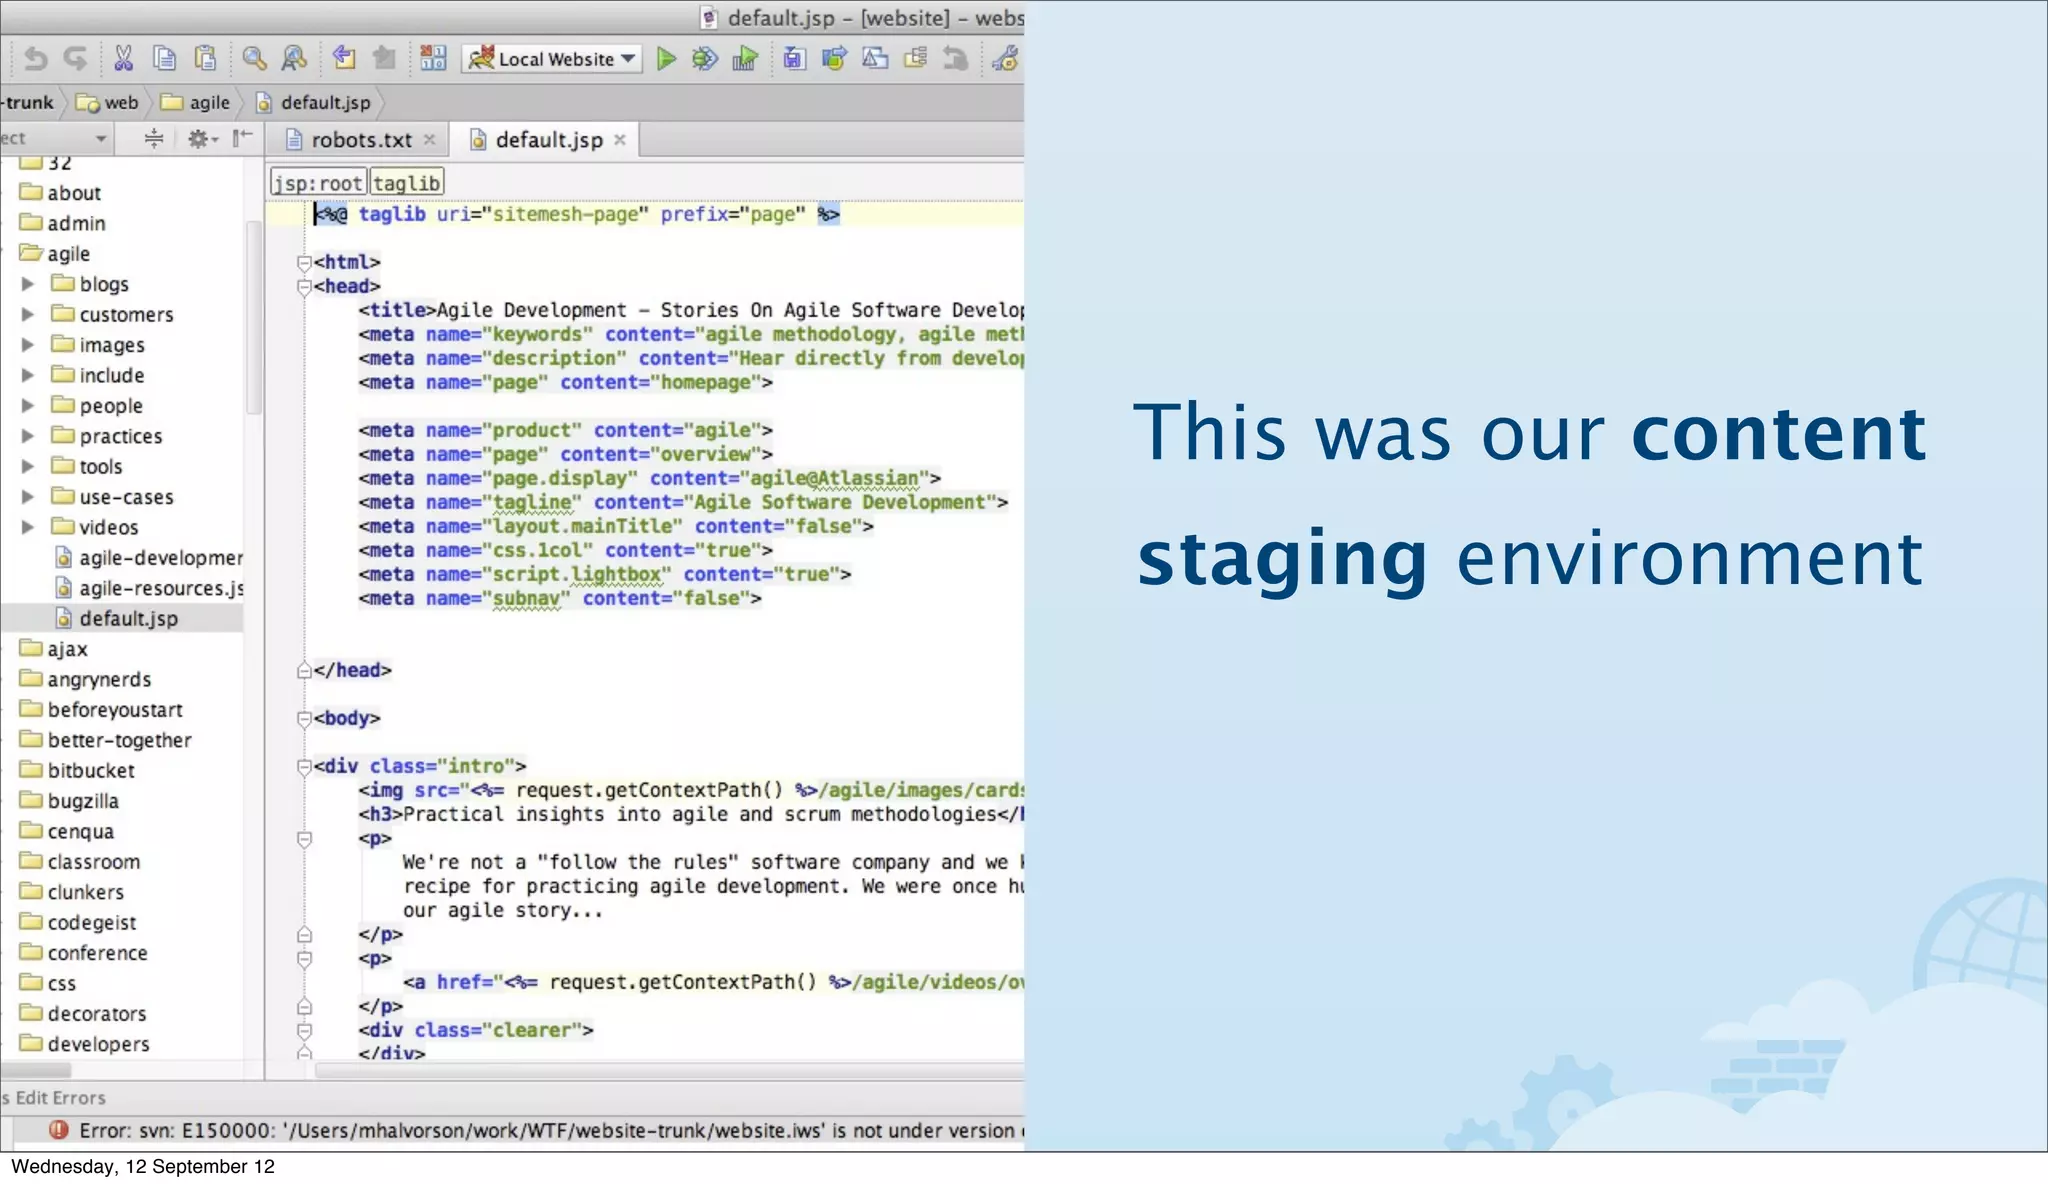2048x1184 pixels.
Task: Expand the tools folder
Action: point(28,466)
